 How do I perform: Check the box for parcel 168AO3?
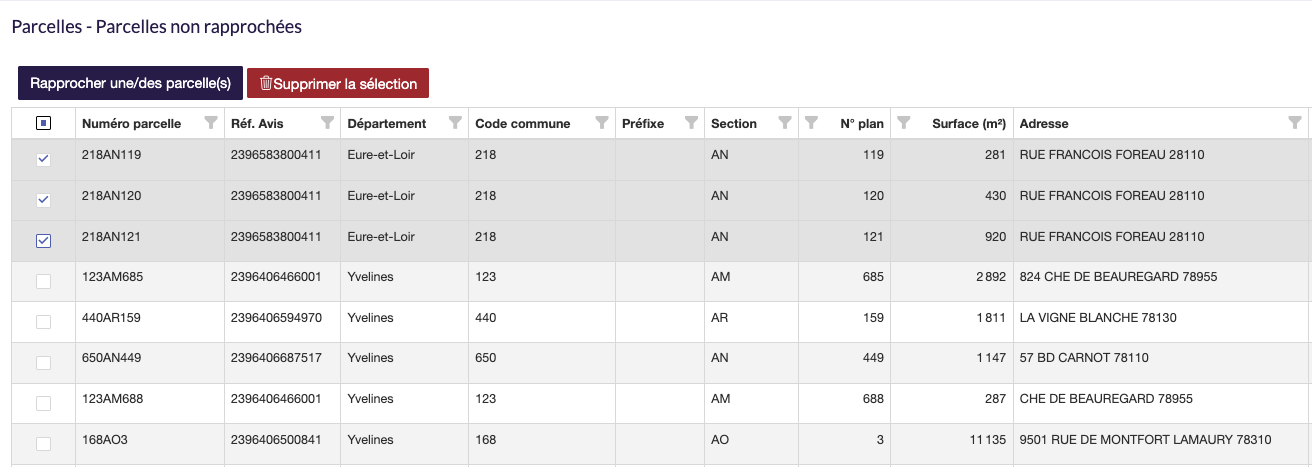click(x=43, y=443)
